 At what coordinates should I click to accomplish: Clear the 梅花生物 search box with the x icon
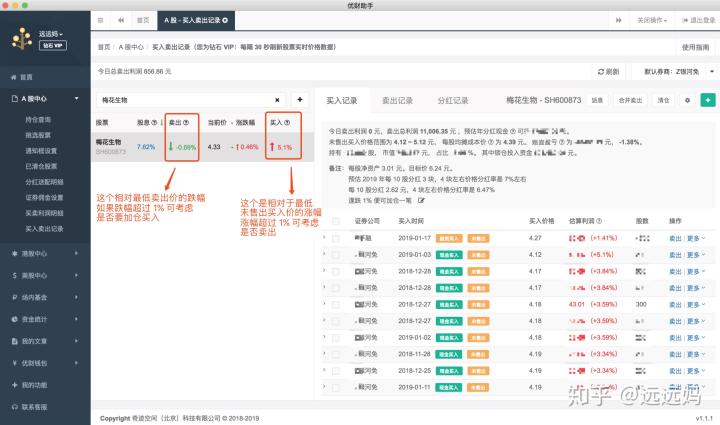point(277,100)
